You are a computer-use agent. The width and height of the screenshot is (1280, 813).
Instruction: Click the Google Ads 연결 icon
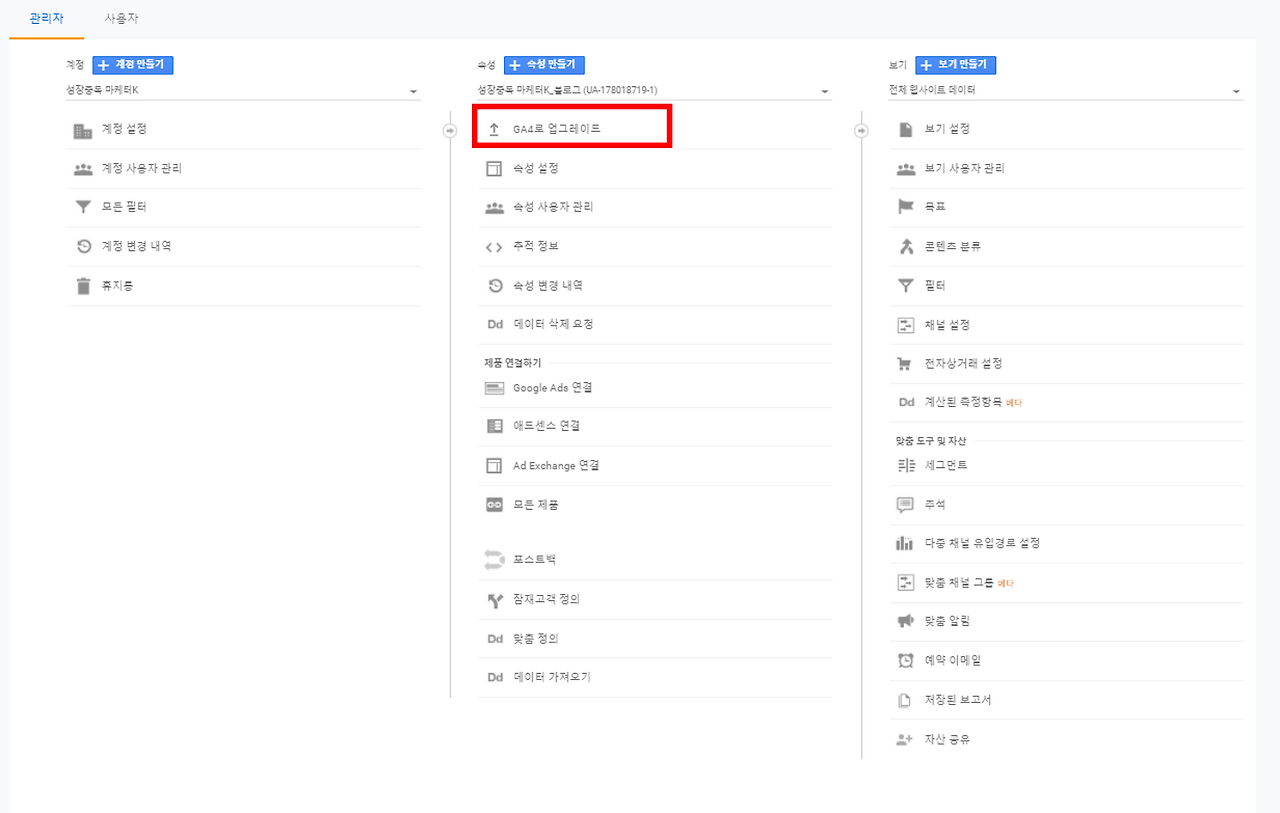coord(494,388)
